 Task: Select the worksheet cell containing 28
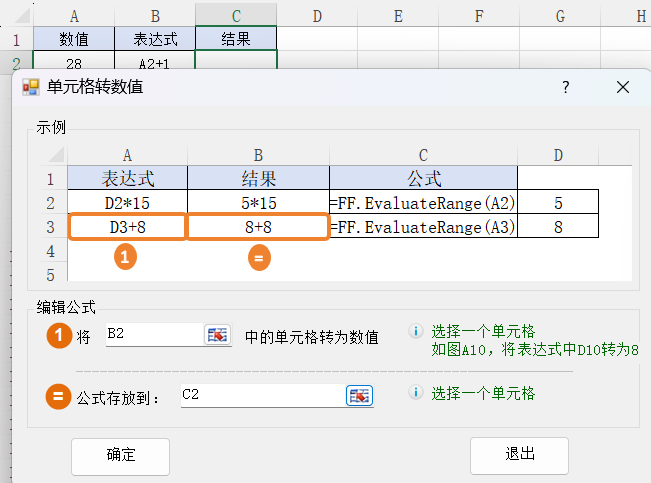[73, 62]
